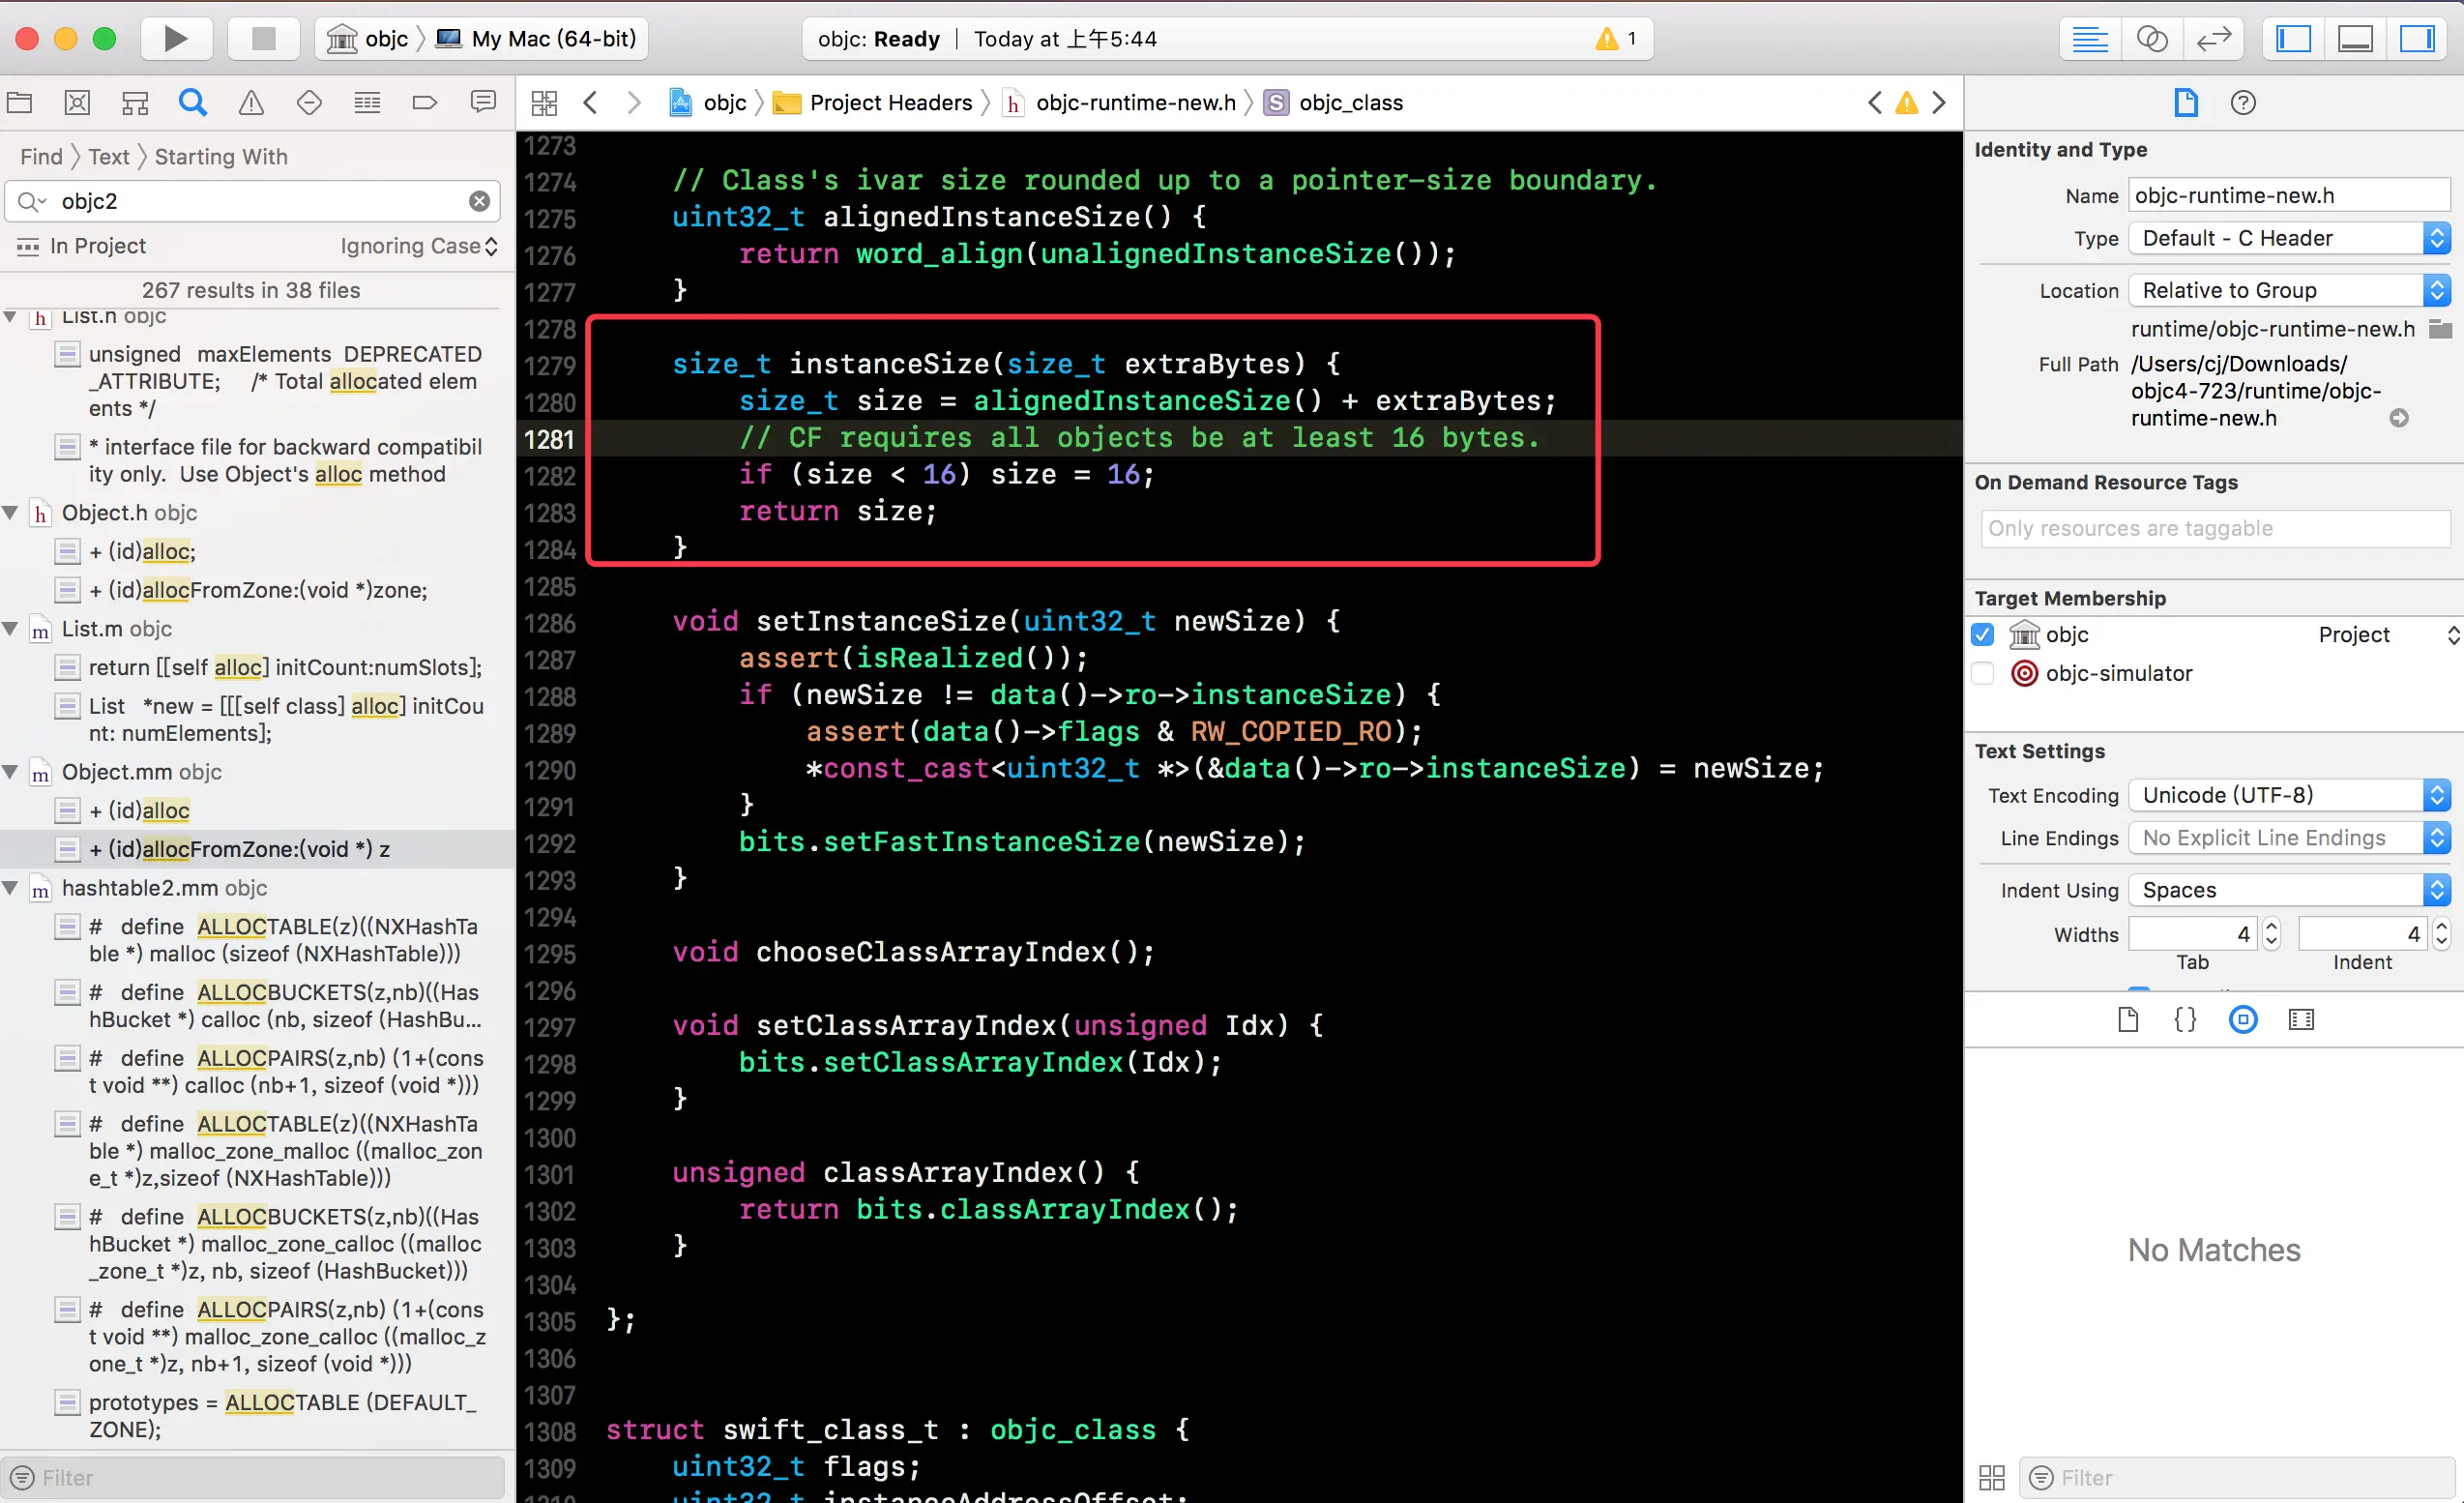Image resolution: width=2464 pixels, height=1503 pixels.
Task: Clear the objc2 search field
Action: coord(480,201)
